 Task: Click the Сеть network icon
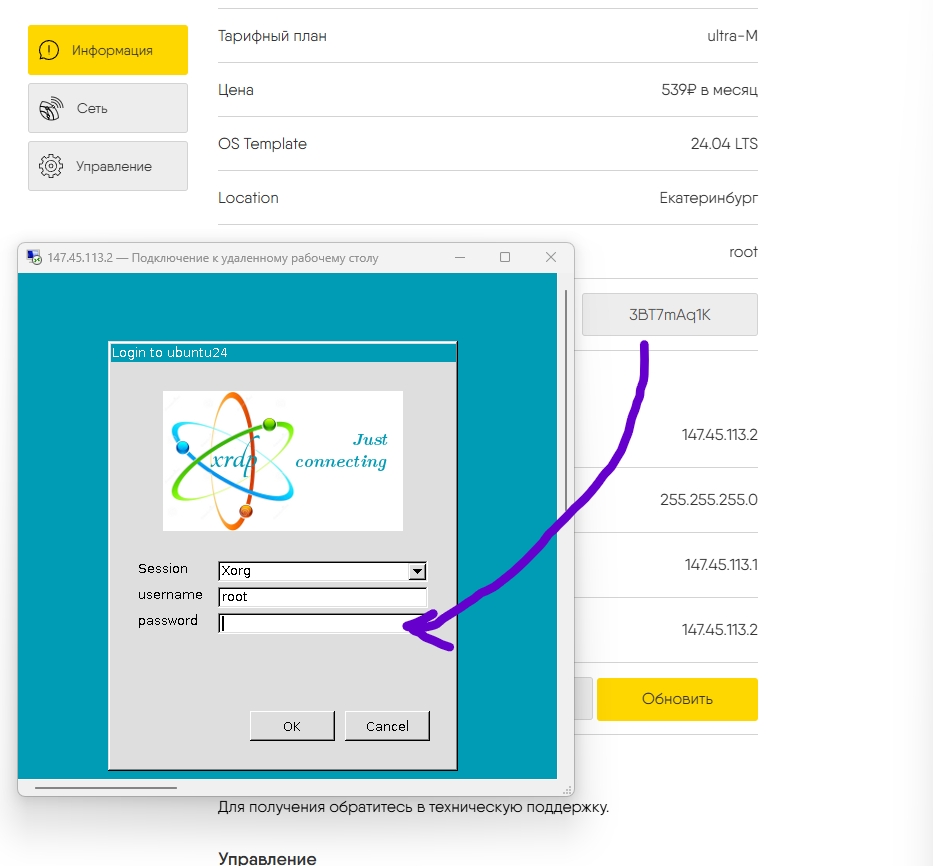[51, 108]
